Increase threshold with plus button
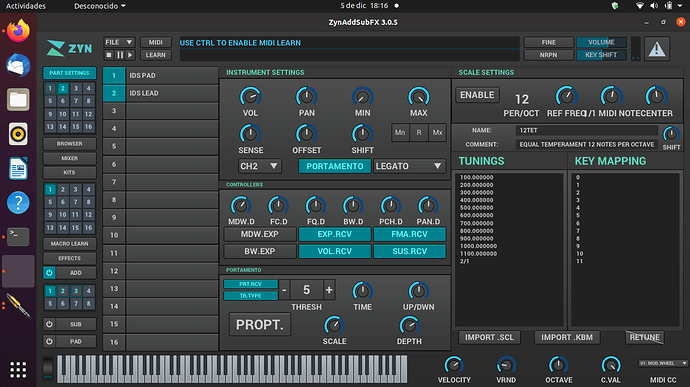 329,290
